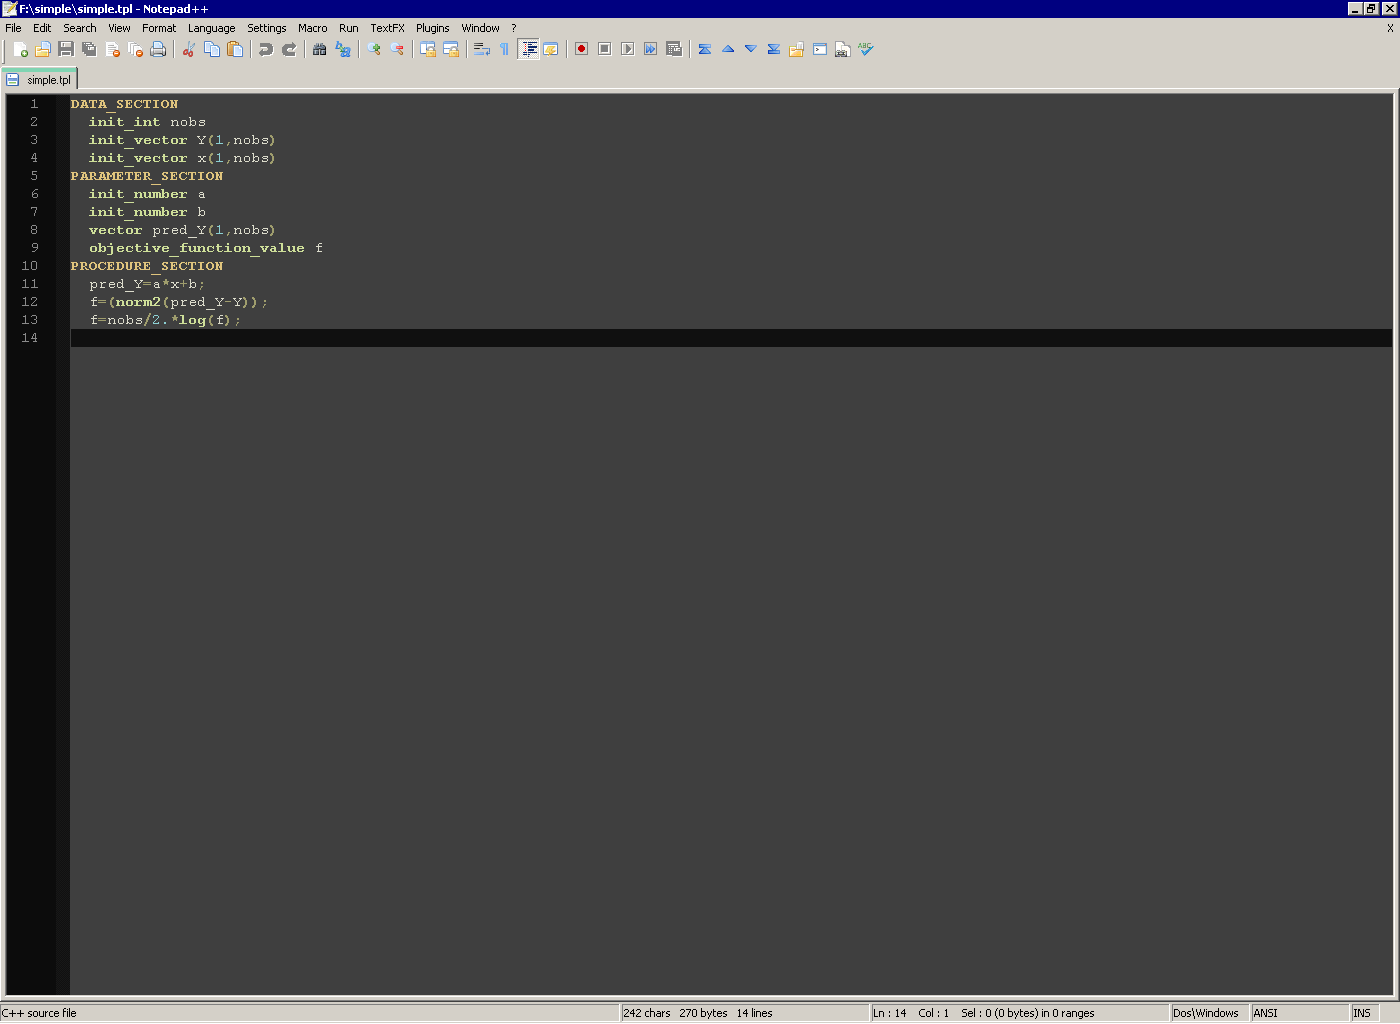
Task: Expand the Plugins menu
Action: click(432, 28)
